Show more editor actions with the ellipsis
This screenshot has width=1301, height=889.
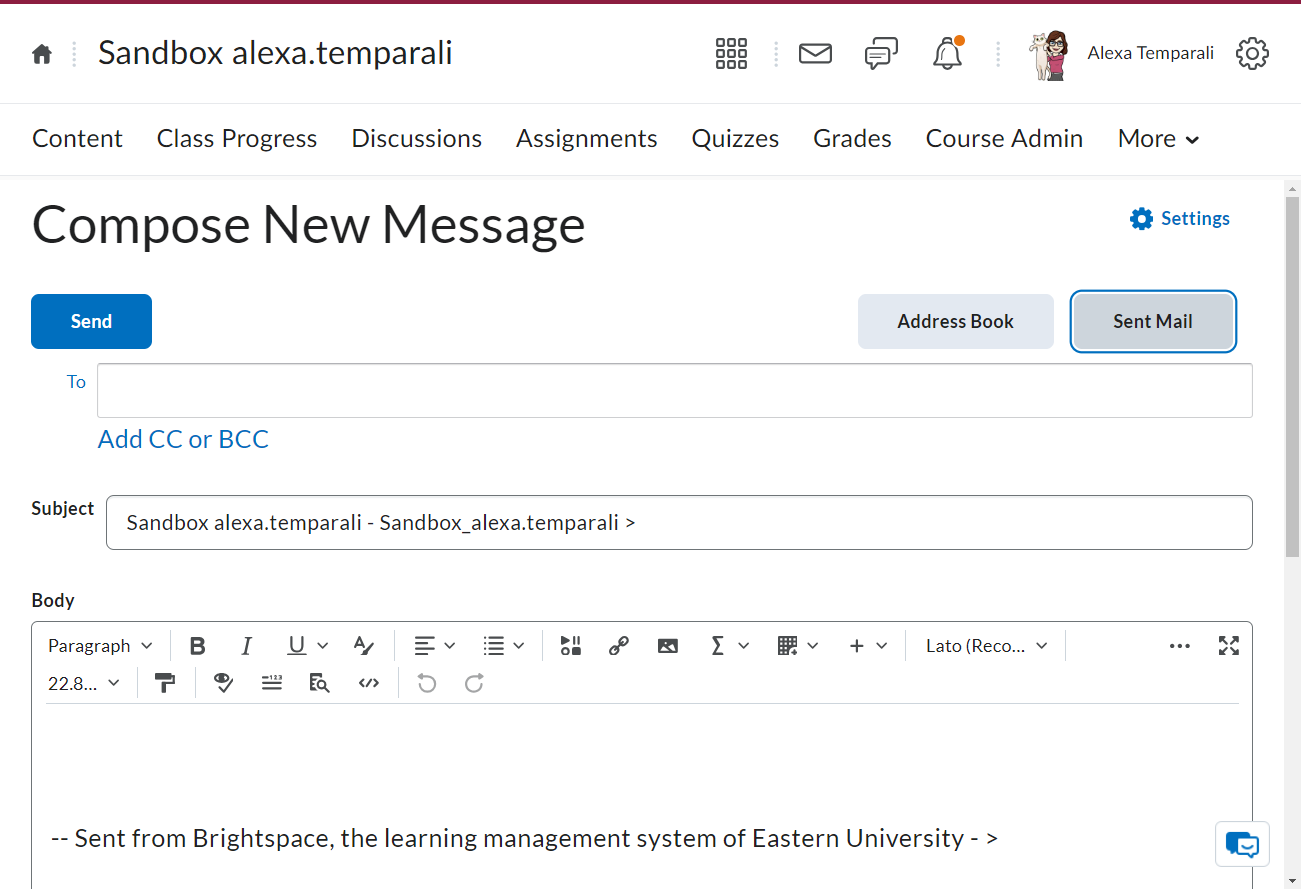[x=1180, y=646]
